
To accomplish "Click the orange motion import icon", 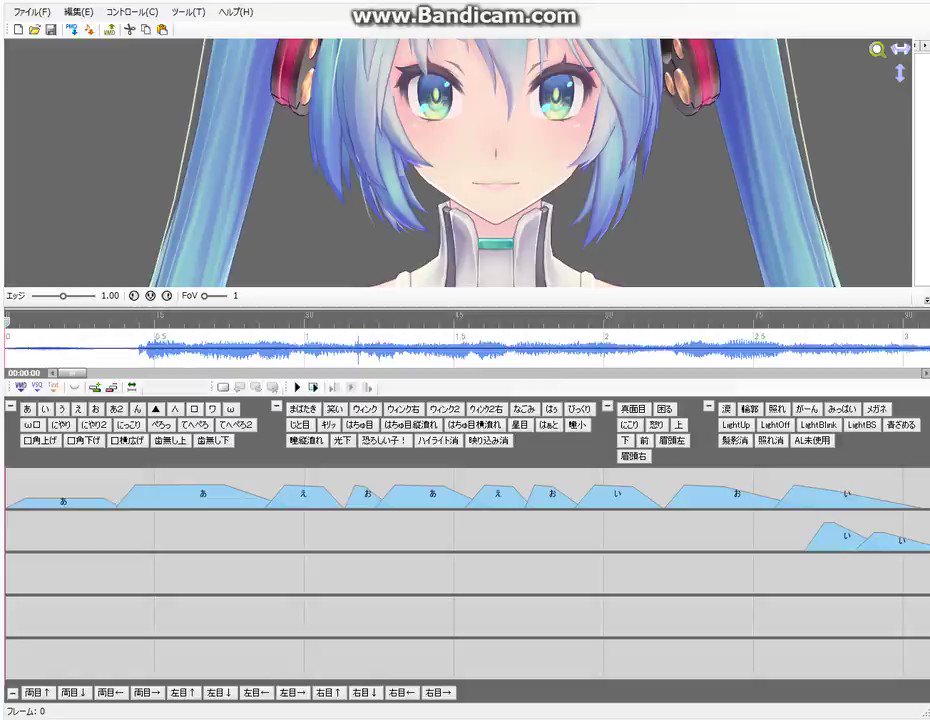I will click(x=89, y=29).
